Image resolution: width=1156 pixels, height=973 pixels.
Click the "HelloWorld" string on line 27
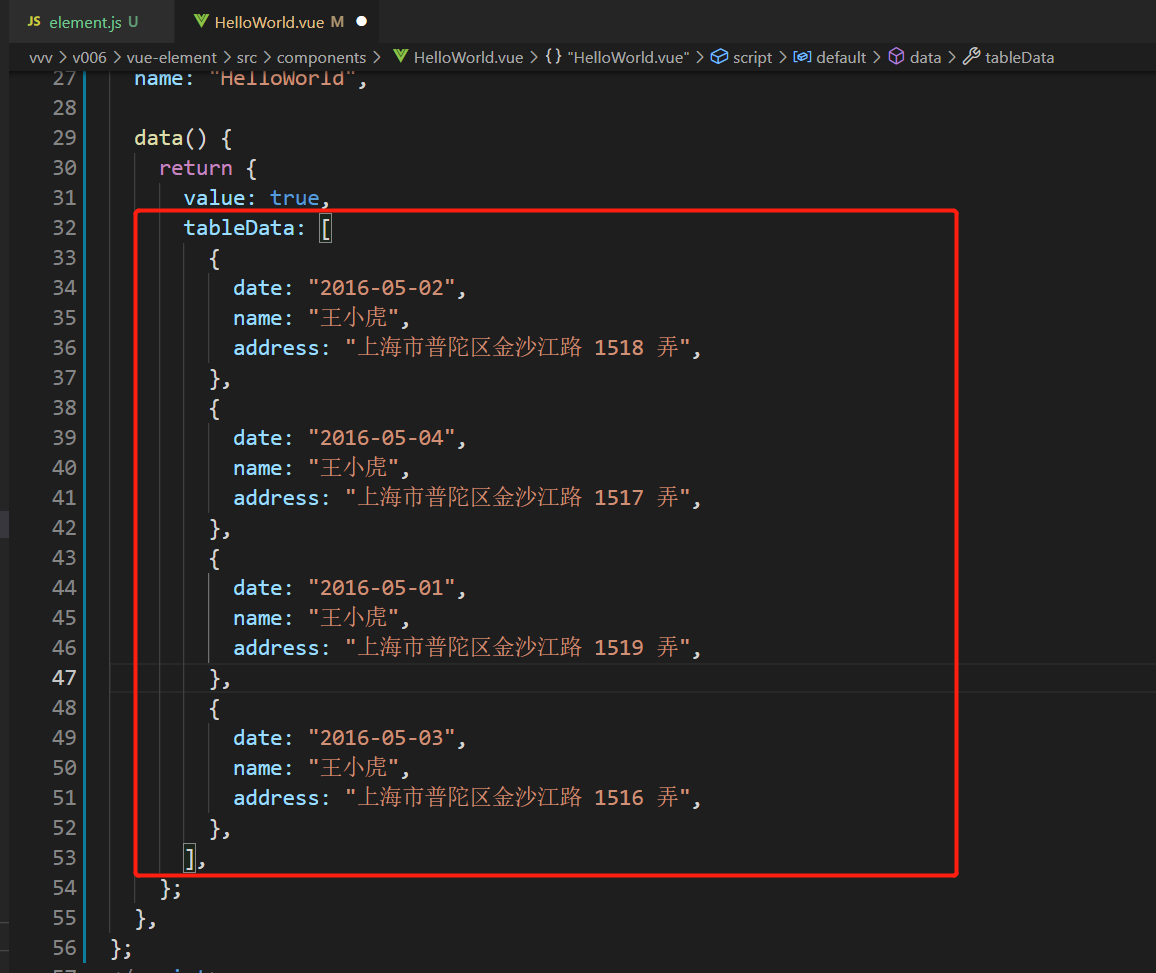pyautogui.click(x=282, y=78)
